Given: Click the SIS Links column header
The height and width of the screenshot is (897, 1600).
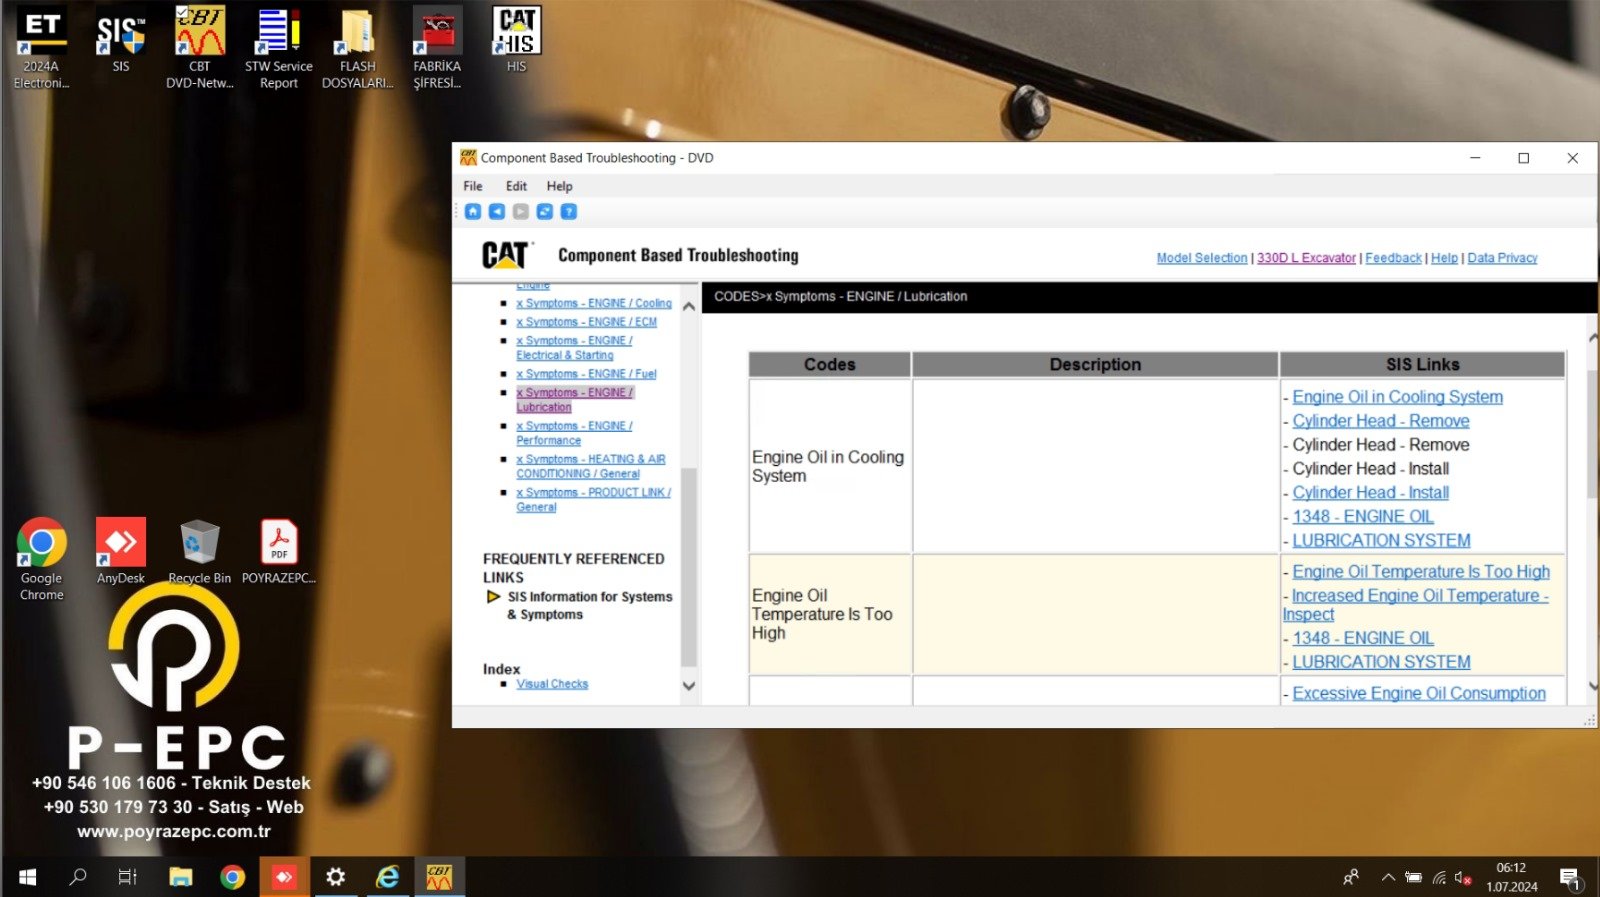Looking at the screenshot, I should click(x=1422, y=365).
